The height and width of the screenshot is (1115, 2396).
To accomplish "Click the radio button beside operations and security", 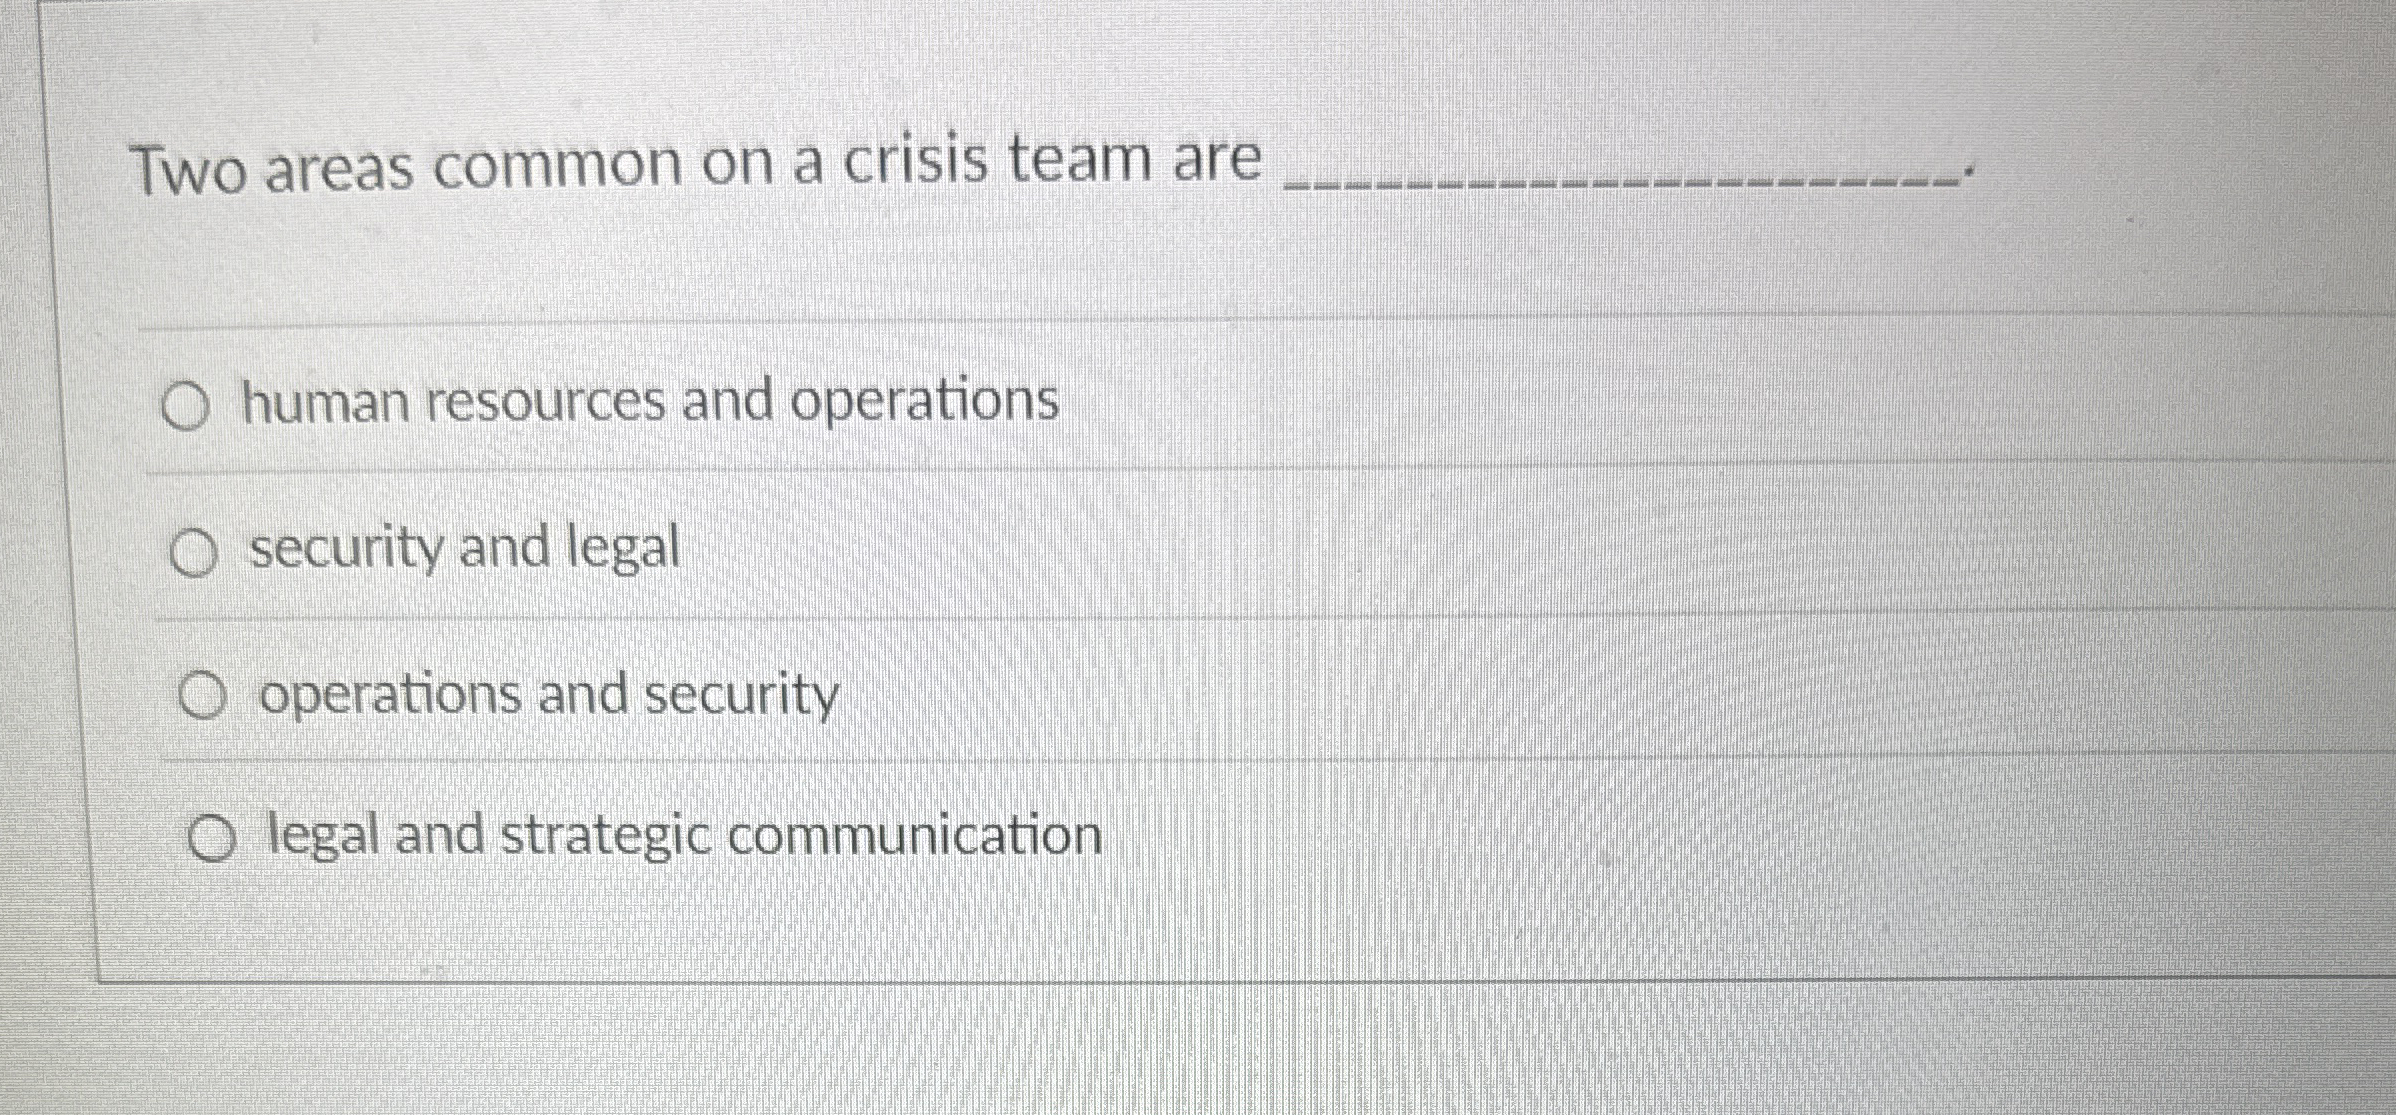I will point(205,696).
